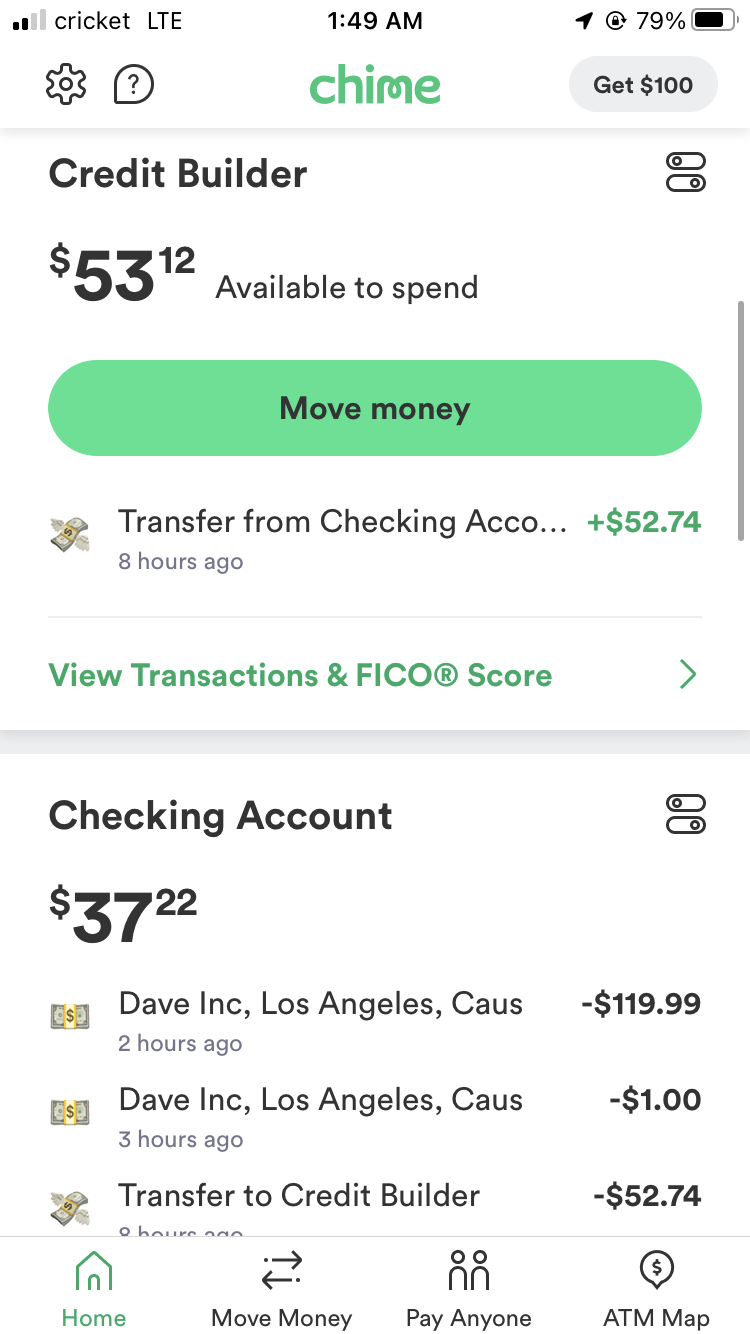Open View Transactions & FICO Score link
750x1334 pixels.
[300, 675]
